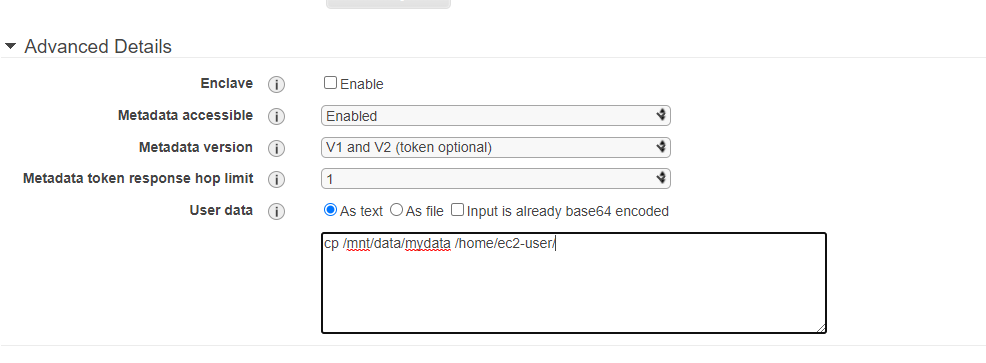Grab the user data textarea resize handle
Viewport: 986px width, 363px height.
click(x=821, y=328)
